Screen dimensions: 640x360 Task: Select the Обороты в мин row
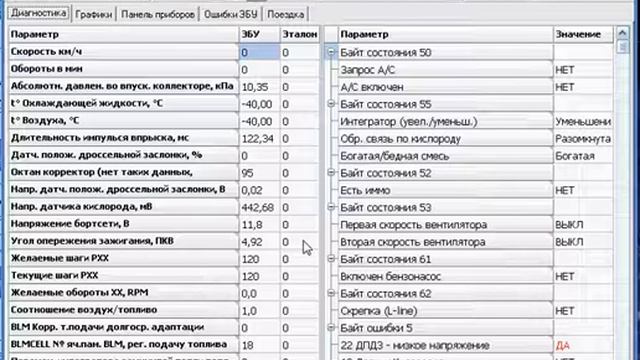point(123,69)
